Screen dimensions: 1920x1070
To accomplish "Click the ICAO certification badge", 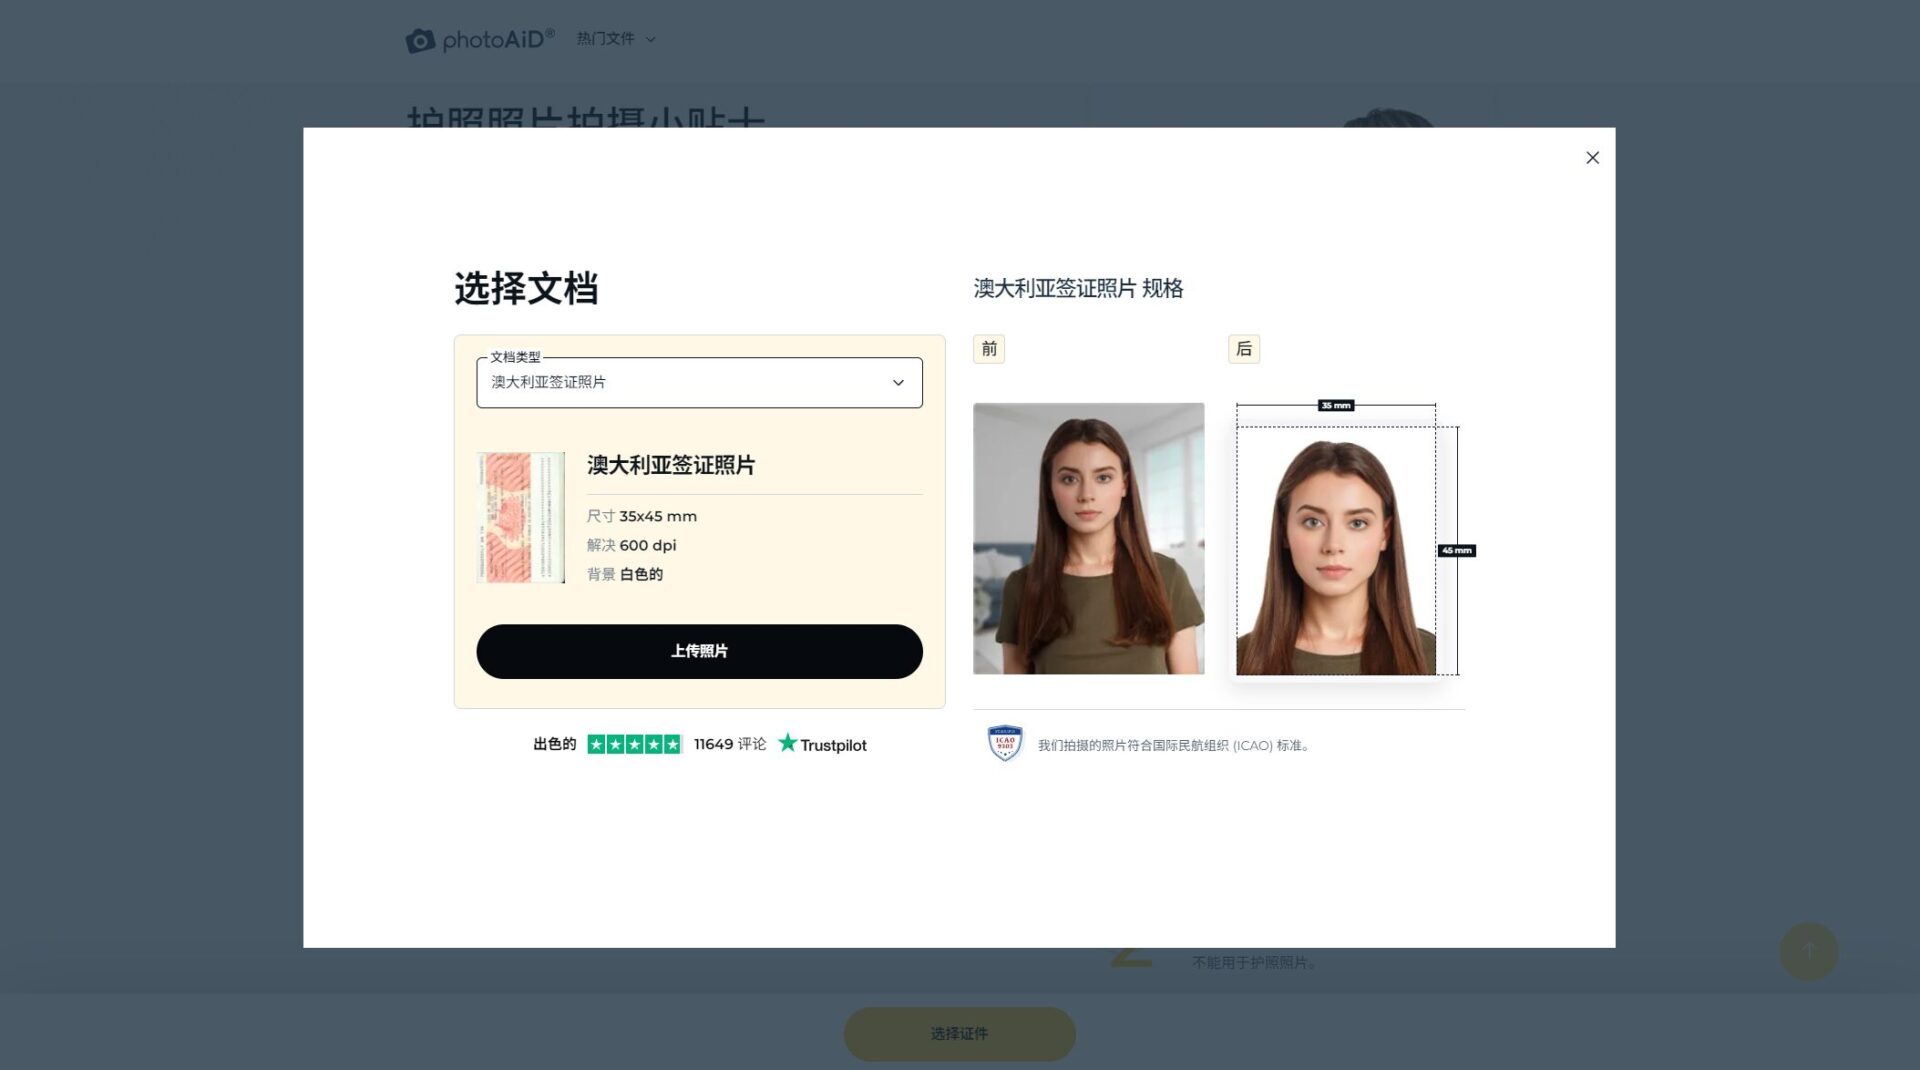I will [1004, 743].
